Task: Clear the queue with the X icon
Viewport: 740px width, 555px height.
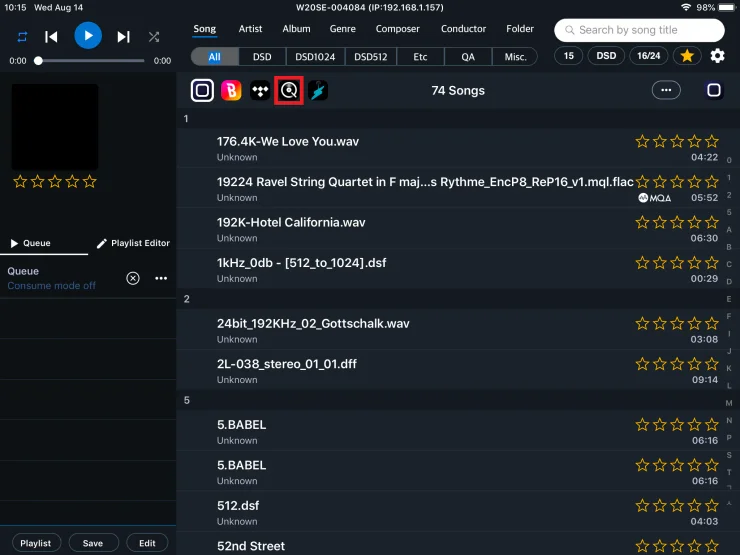Action: (x=133, y=278)
